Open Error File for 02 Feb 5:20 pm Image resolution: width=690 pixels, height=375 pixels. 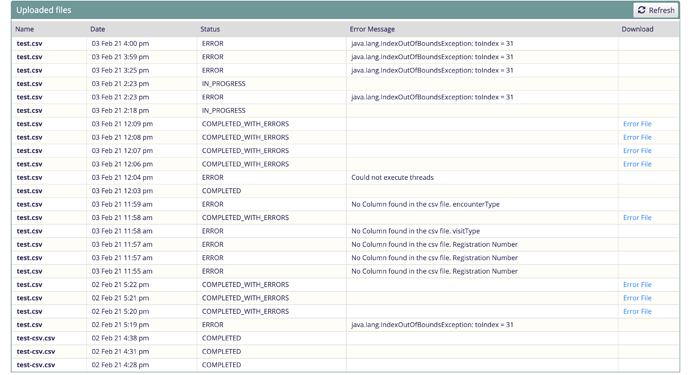637,312
